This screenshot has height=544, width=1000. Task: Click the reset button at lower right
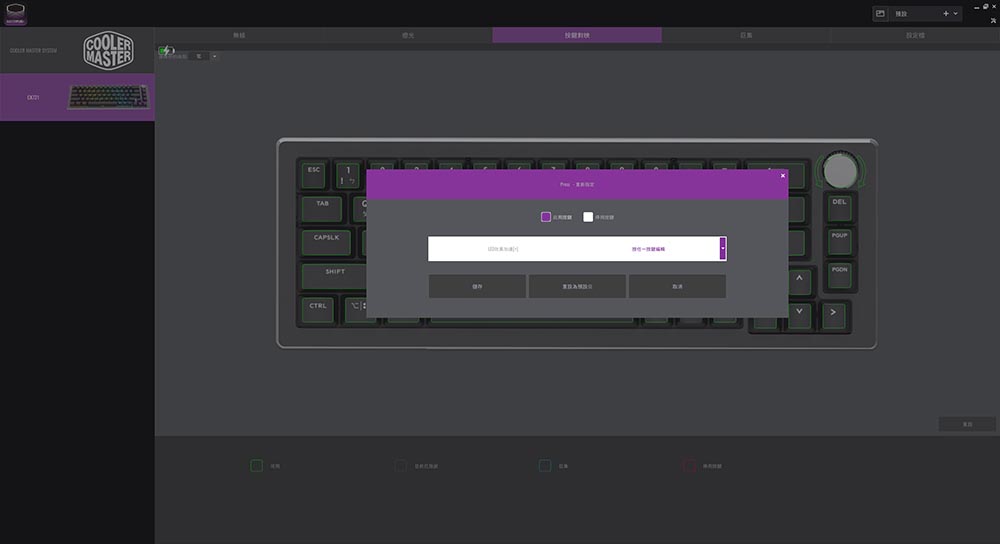coord(967,424)
